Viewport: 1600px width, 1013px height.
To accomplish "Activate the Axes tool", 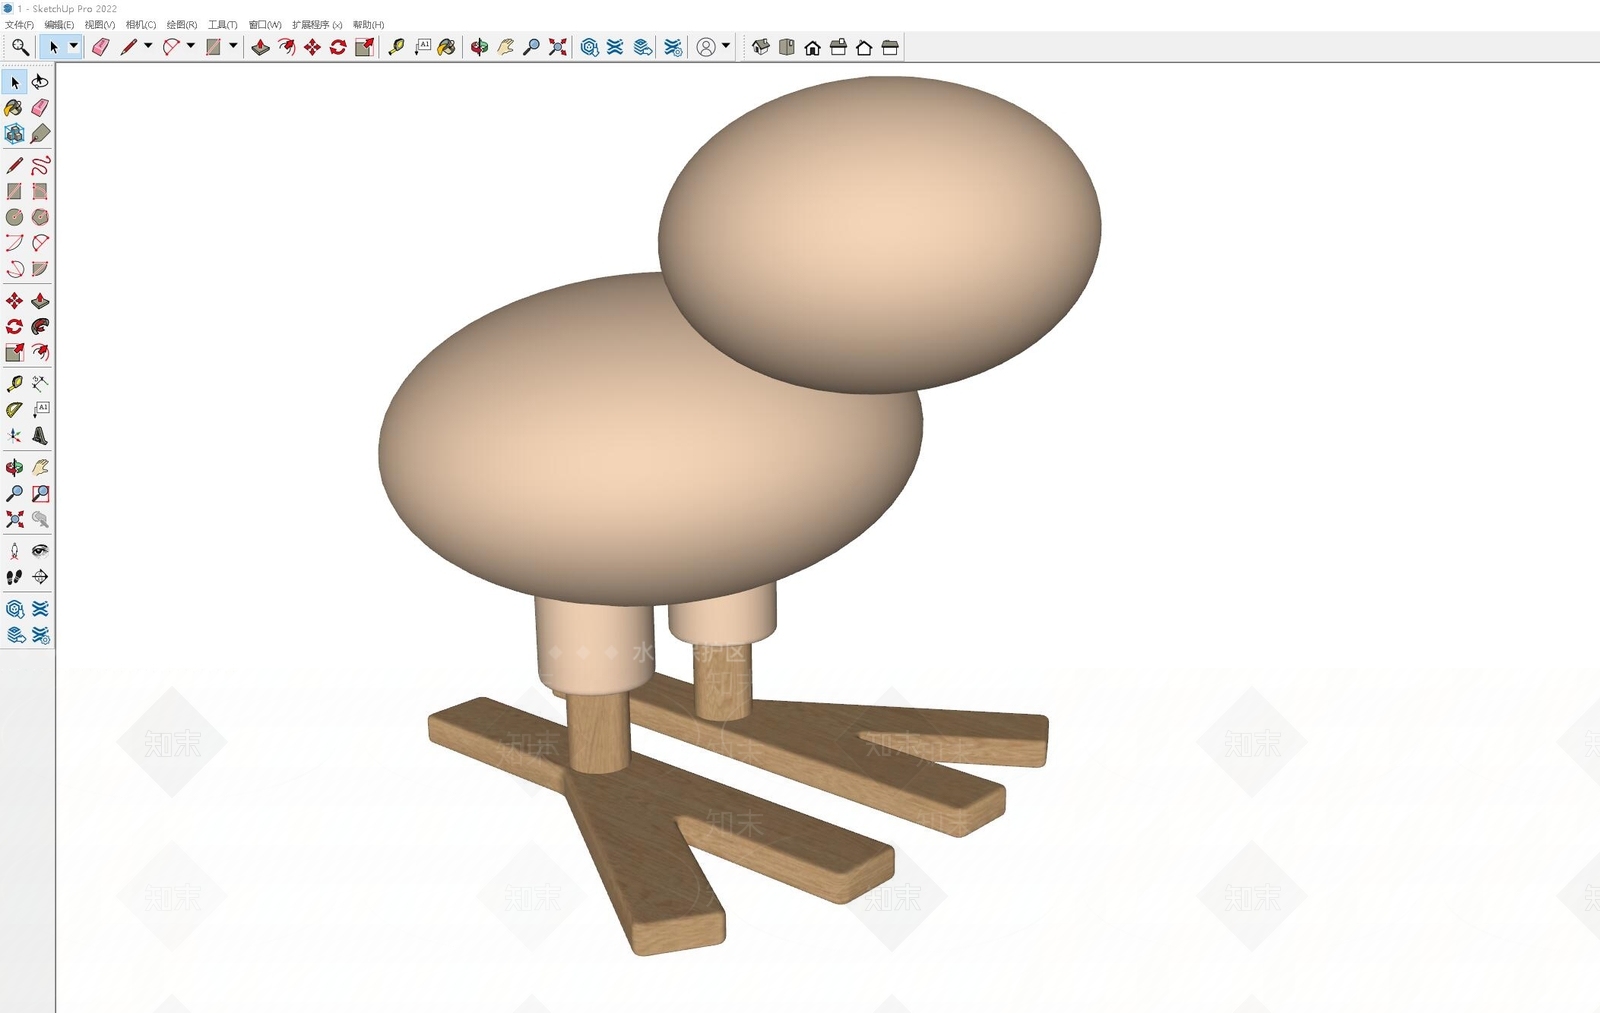I will click(14, 436).
